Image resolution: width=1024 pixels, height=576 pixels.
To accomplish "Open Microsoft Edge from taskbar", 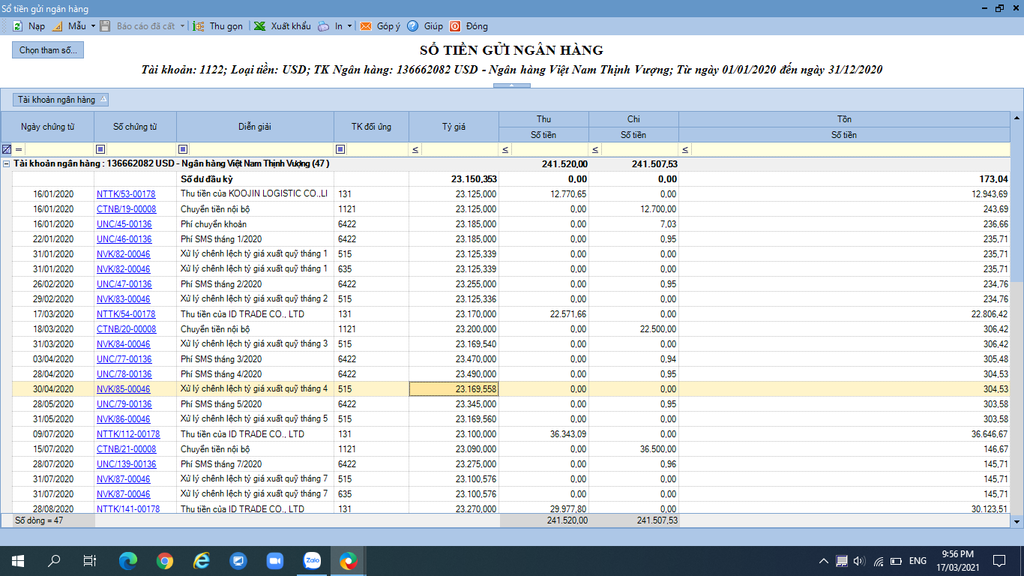I will click(x=128, y=561).
